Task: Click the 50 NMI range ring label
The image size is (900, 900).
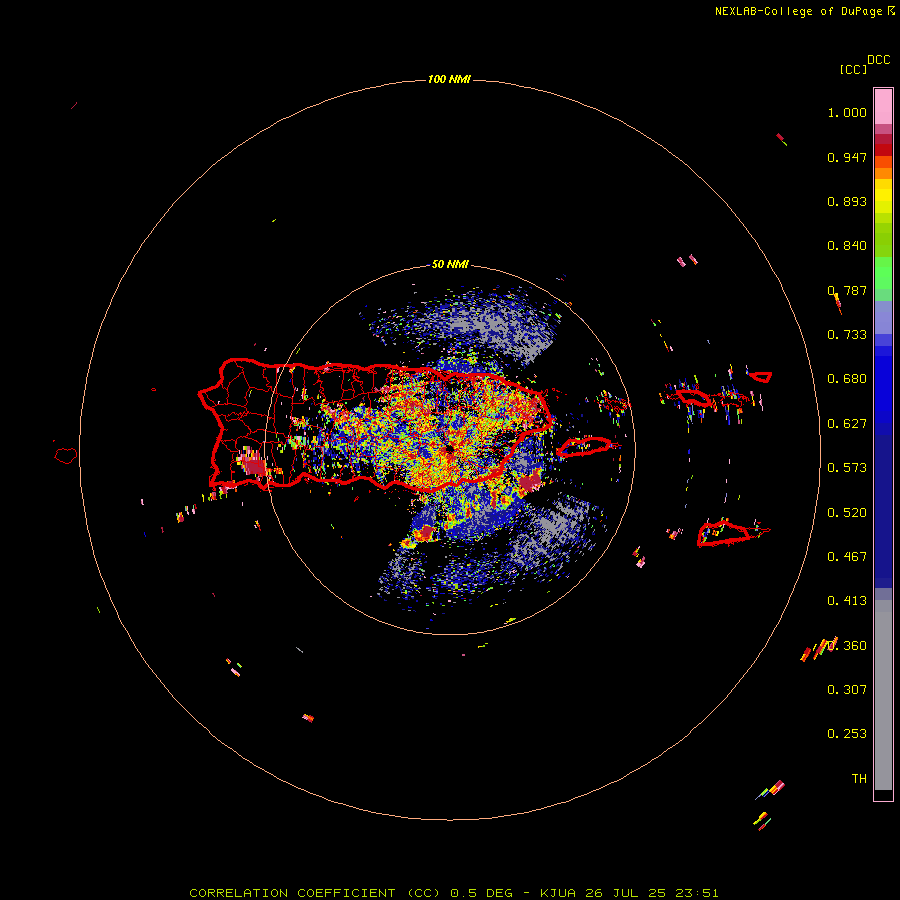Action: [x=450, y=265]
